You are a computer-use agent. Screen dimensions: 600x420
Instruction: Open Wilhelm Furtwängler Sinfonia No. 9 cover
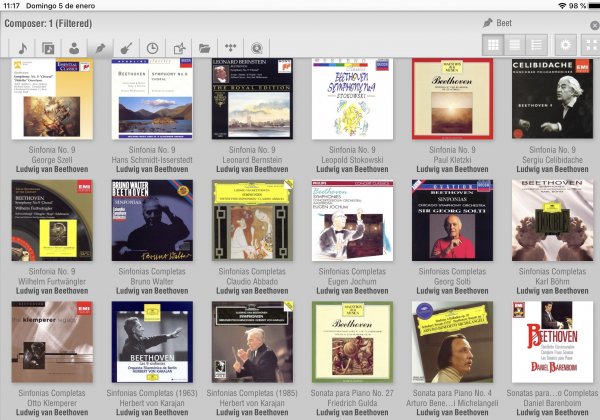click(x=52, y=220)
